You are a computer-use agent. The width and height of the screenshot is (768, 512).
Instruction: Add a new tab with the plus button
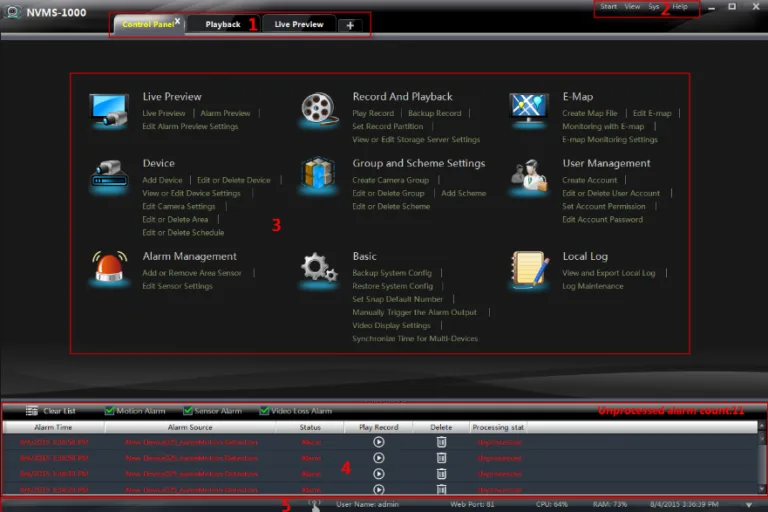[350, 25]
